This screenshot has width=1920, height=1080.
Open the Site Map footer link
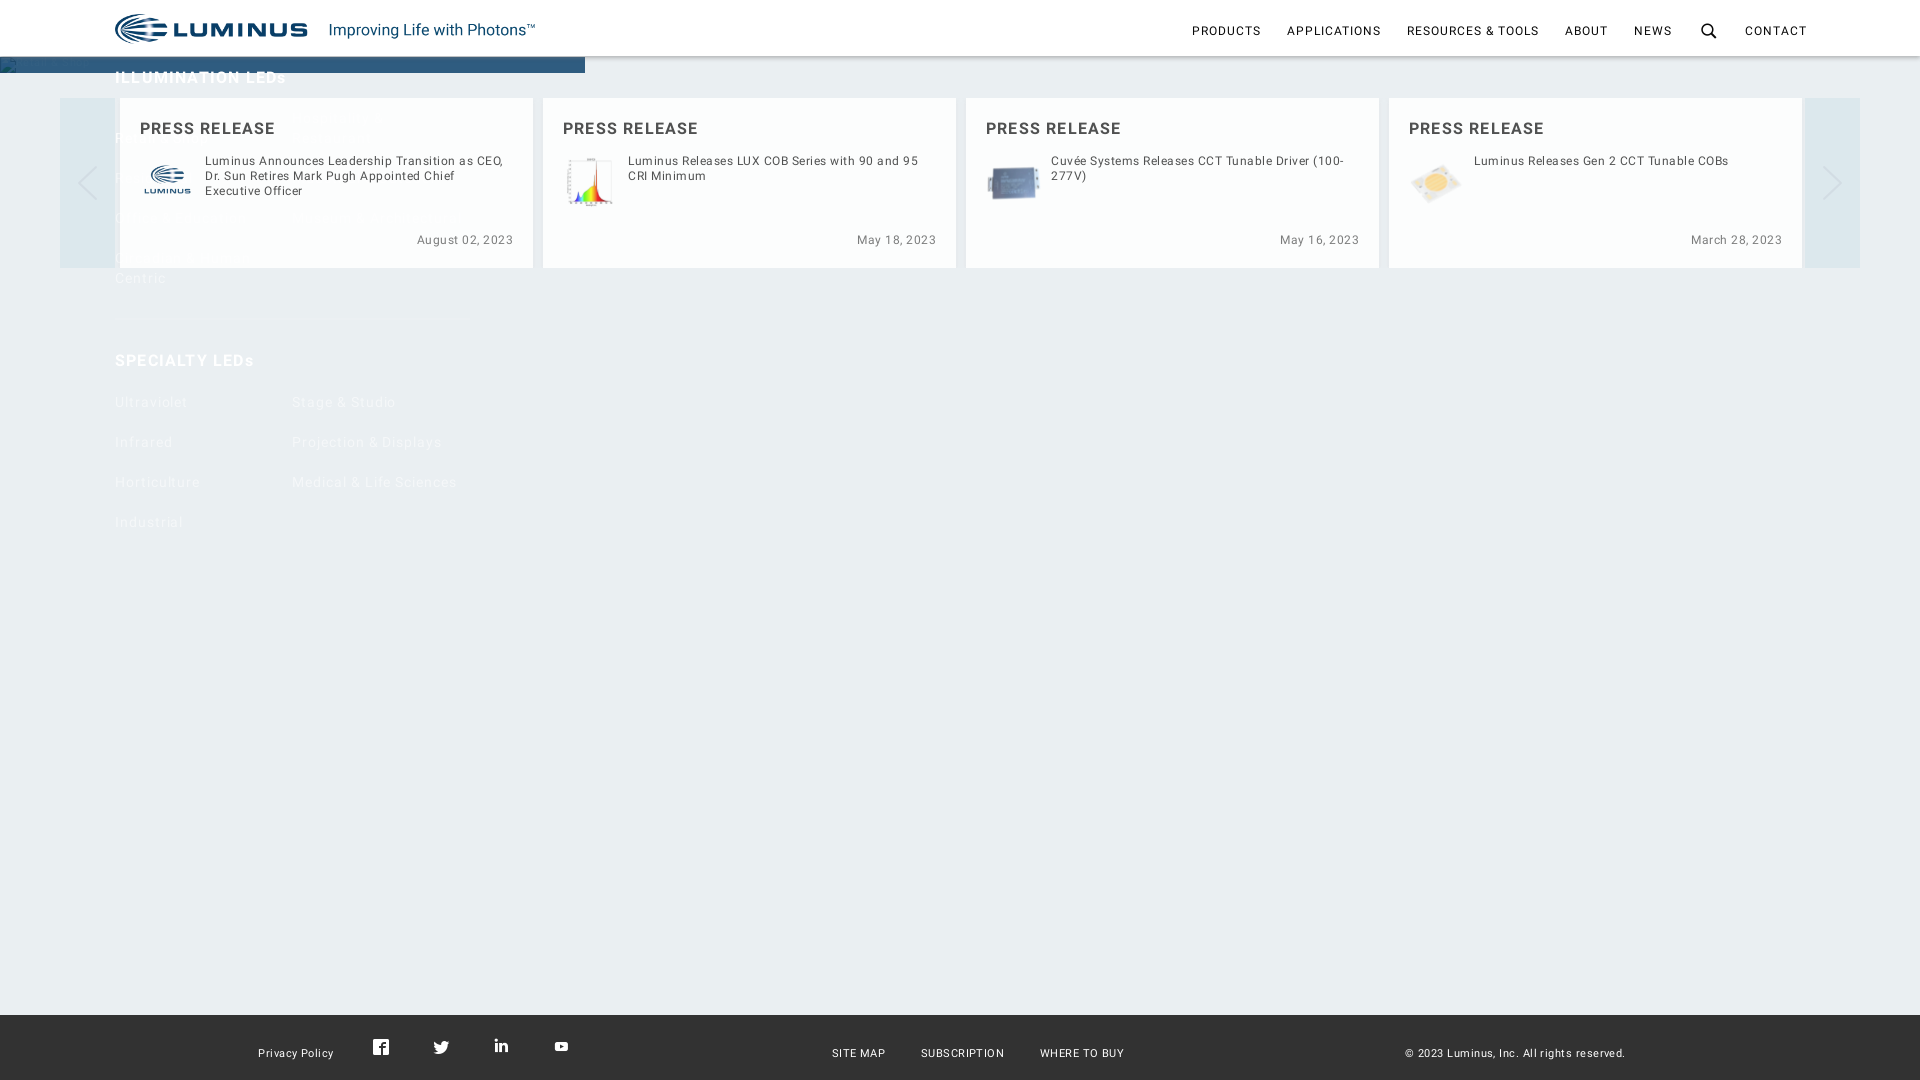[x=858, y=1054]
